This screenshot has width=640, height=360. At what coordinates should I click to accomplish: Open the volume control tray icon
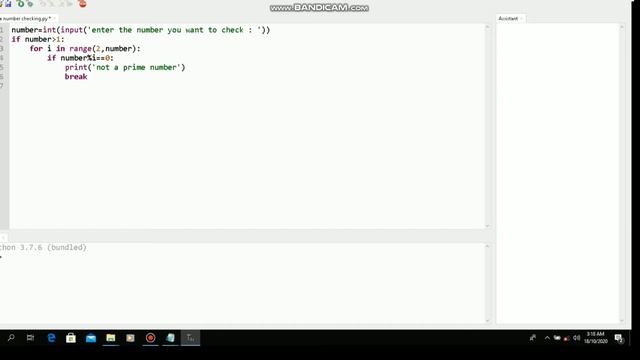(576, 338)
